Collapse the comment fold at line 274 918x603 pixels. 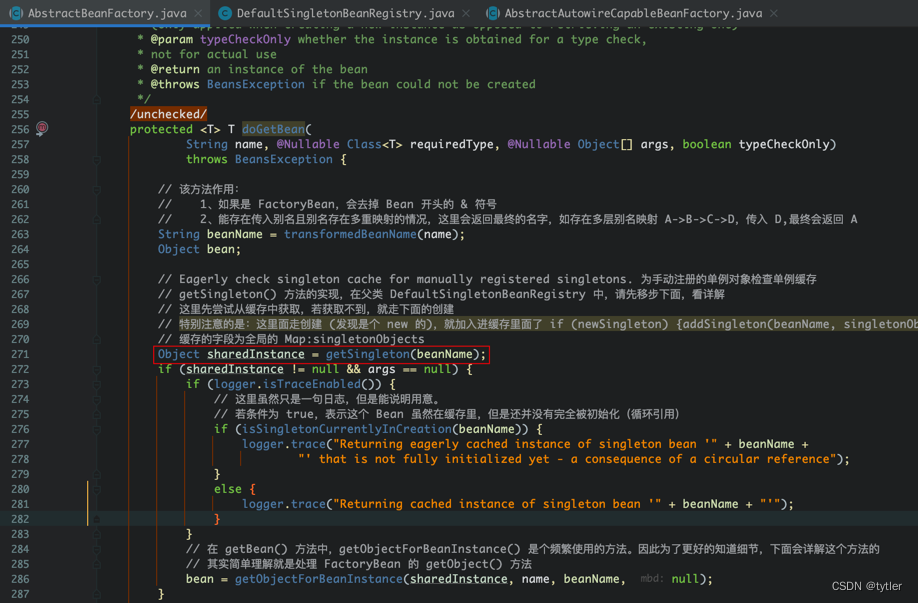tap(97, 399)
